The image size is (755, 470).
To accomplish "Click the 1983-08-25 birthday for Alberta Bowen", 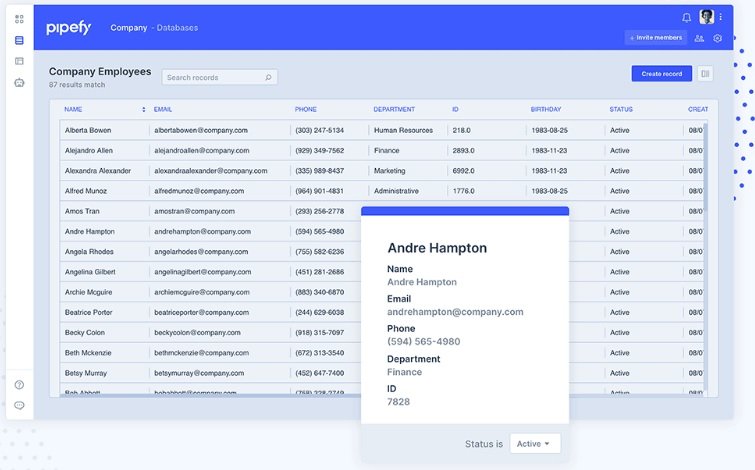I will [x=549, y=130].
